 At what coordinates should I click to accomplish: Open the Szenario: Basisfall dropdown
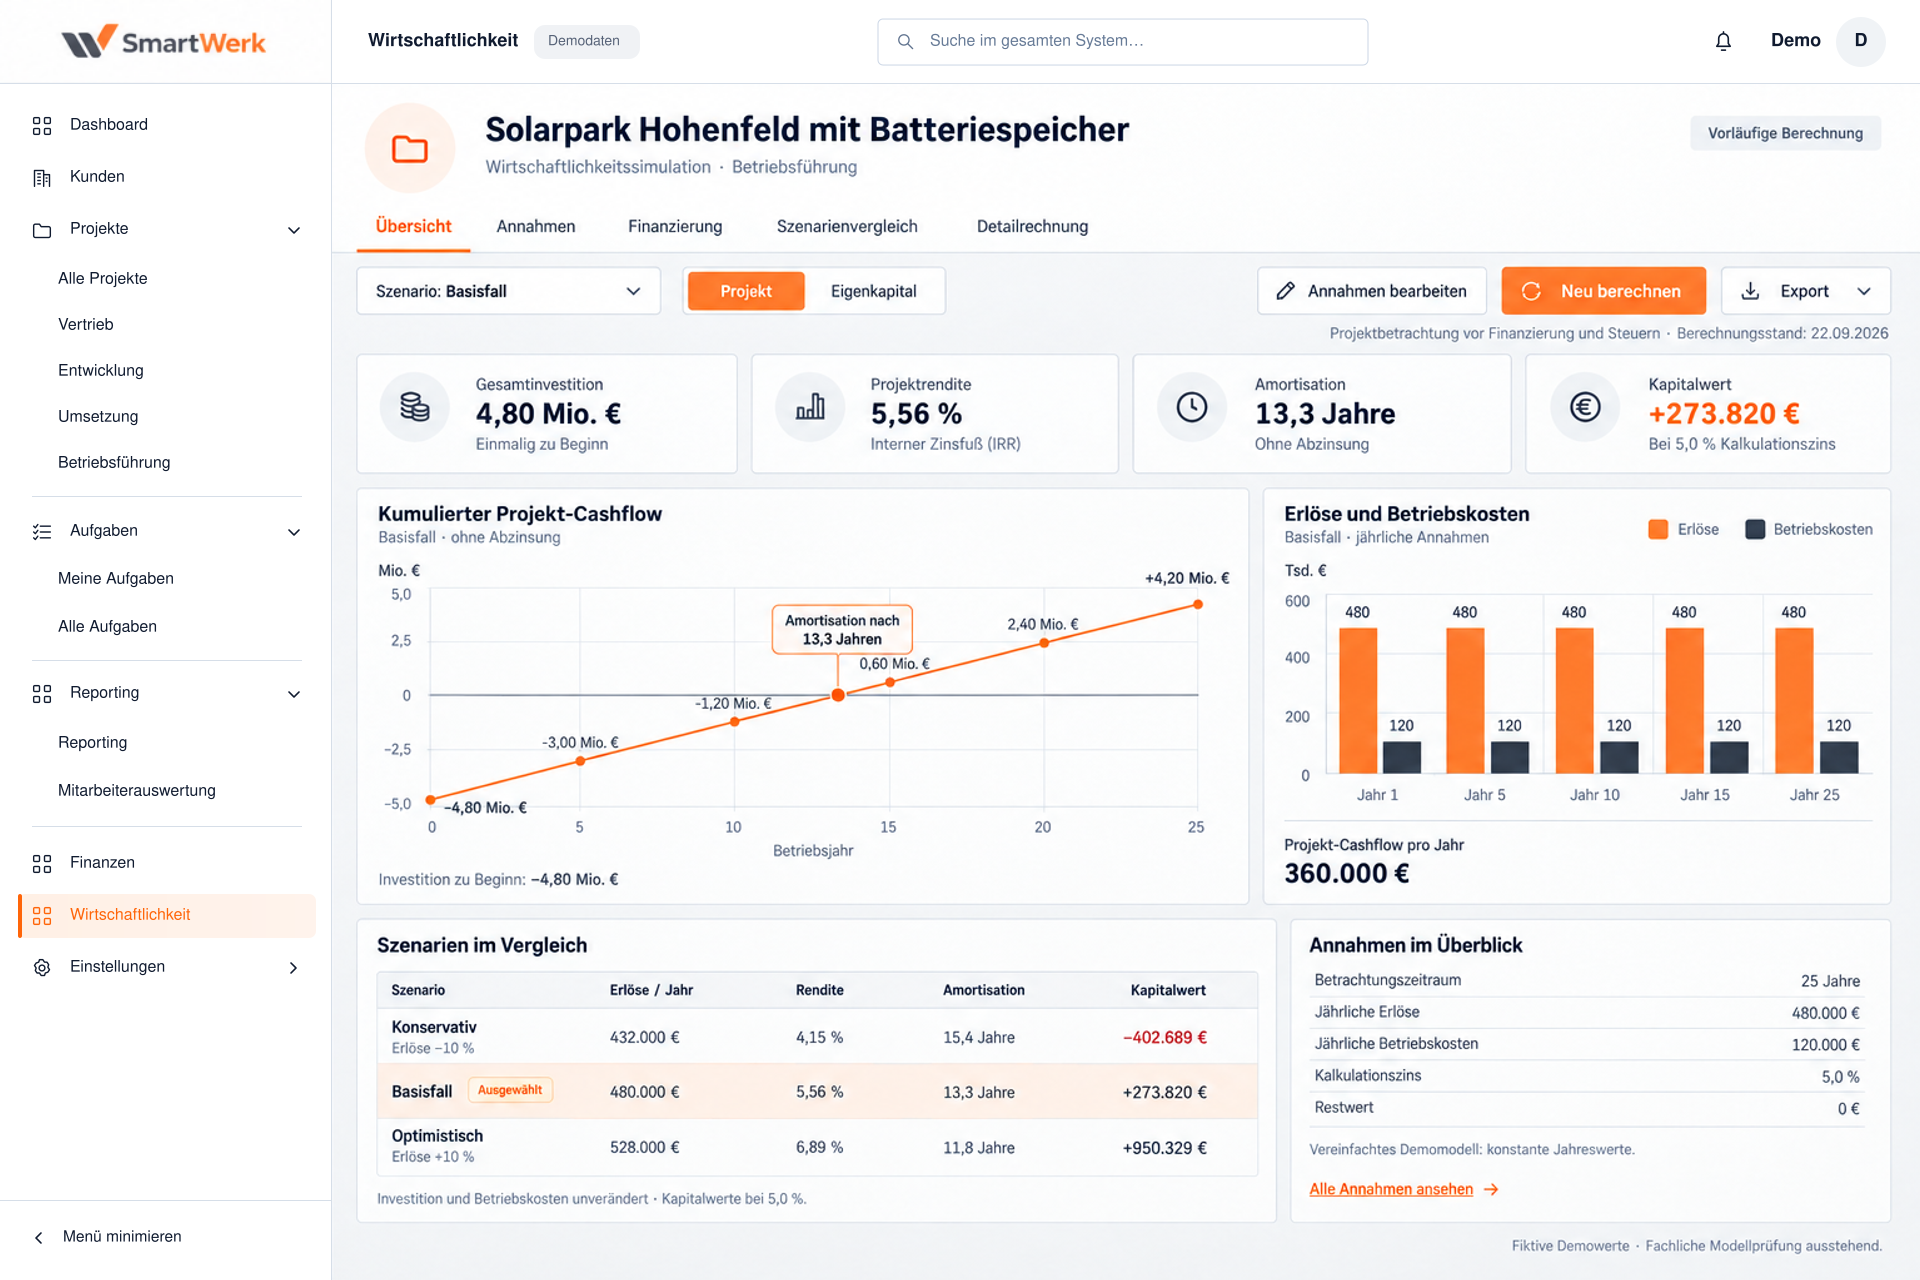click(509, 291)
